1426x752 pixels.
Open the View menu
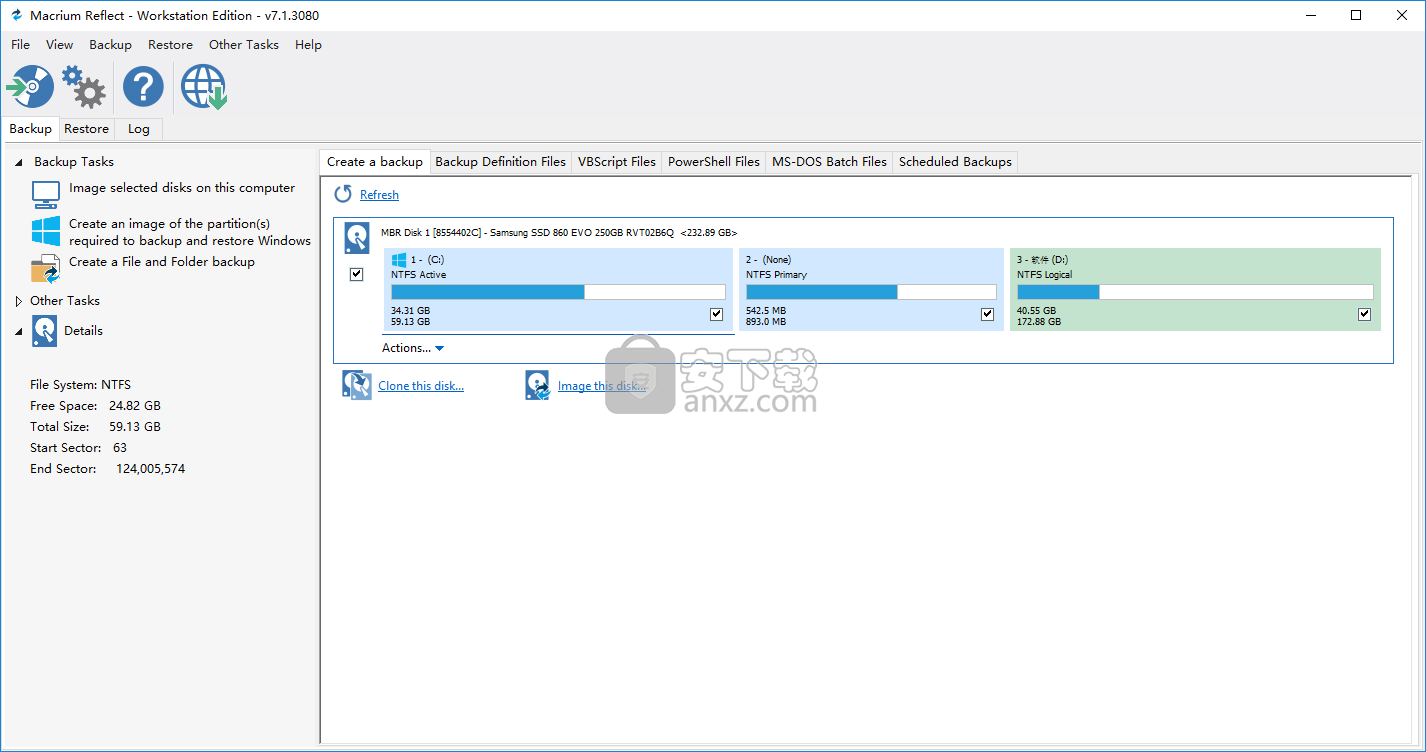[x=60, y=44]
